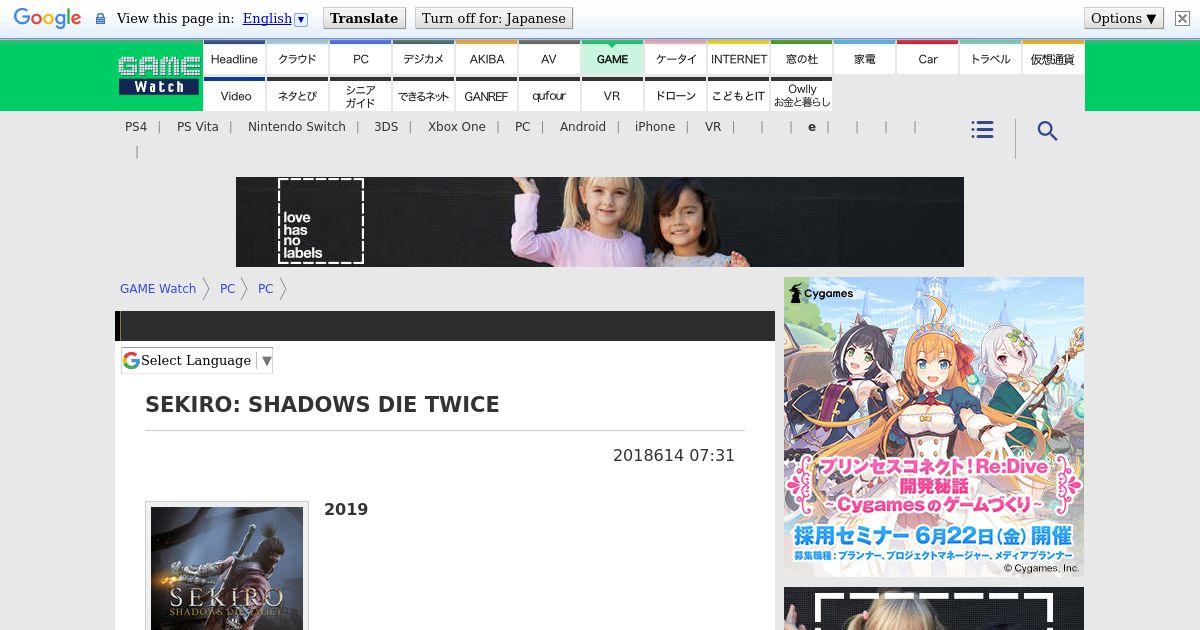Open the English language dropdown
This screenshot has width=1200, height=630.
(275, 18)
